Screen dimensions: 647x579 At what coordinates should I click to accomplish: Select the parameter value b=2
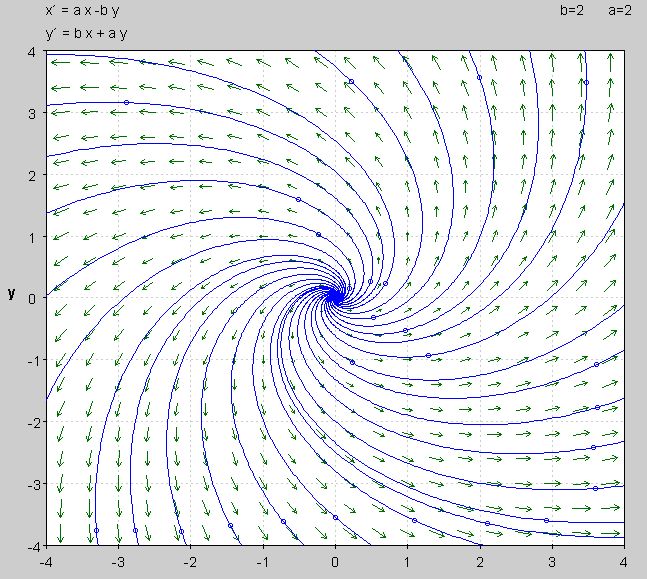point(571,10)
